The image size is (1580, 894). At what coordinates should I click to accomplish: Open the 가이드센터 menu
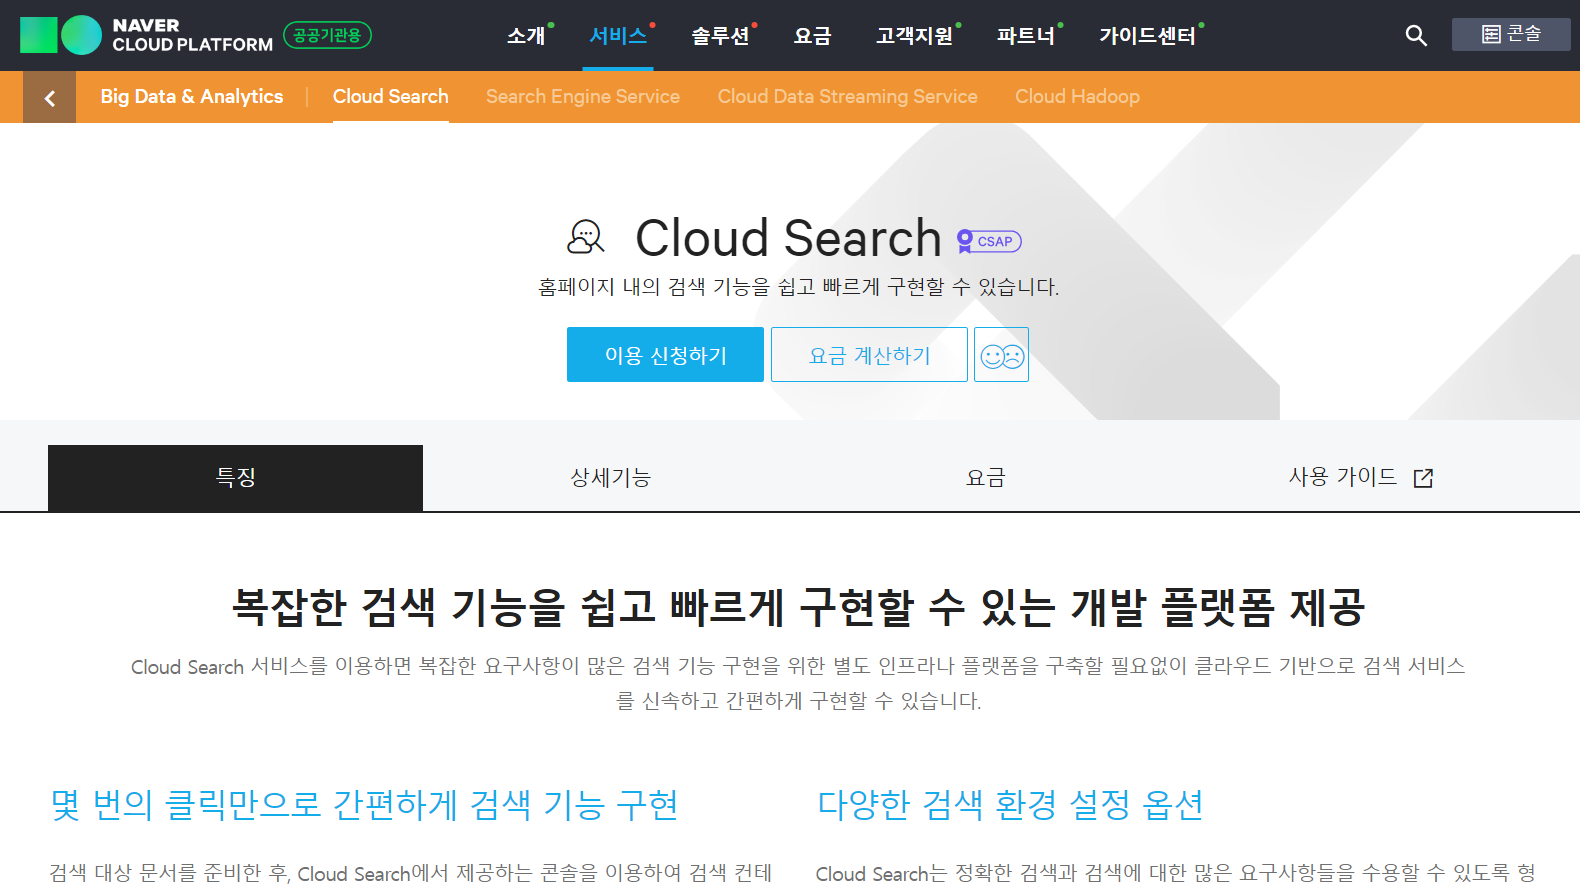click(1147, 36)
